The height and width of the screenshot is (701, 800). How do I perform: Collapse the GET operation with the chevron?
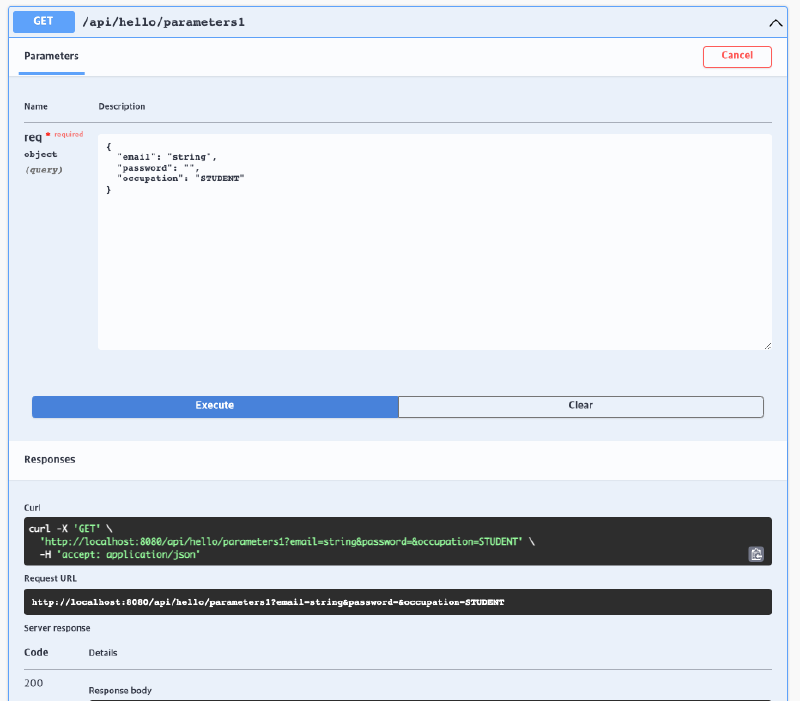[775, 22]
